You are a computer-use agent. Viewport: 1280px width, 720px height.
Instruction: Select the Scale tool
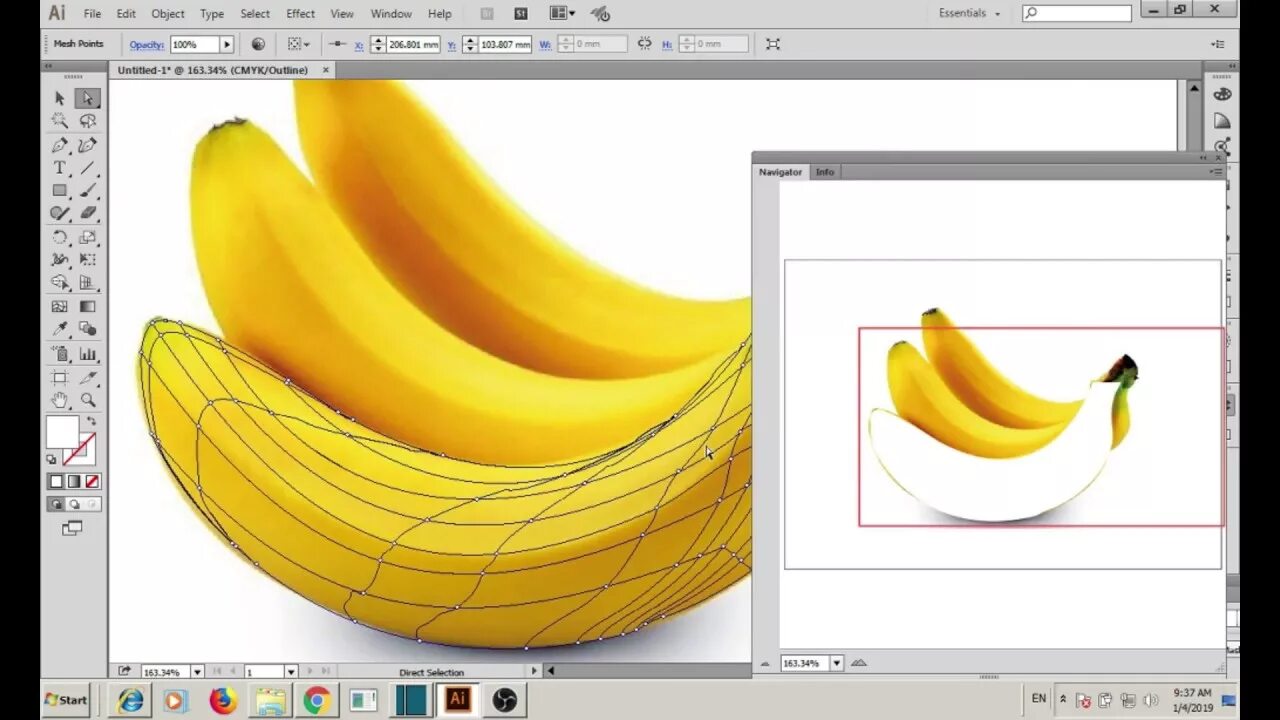pyautogui.click(x=88, y=237)
